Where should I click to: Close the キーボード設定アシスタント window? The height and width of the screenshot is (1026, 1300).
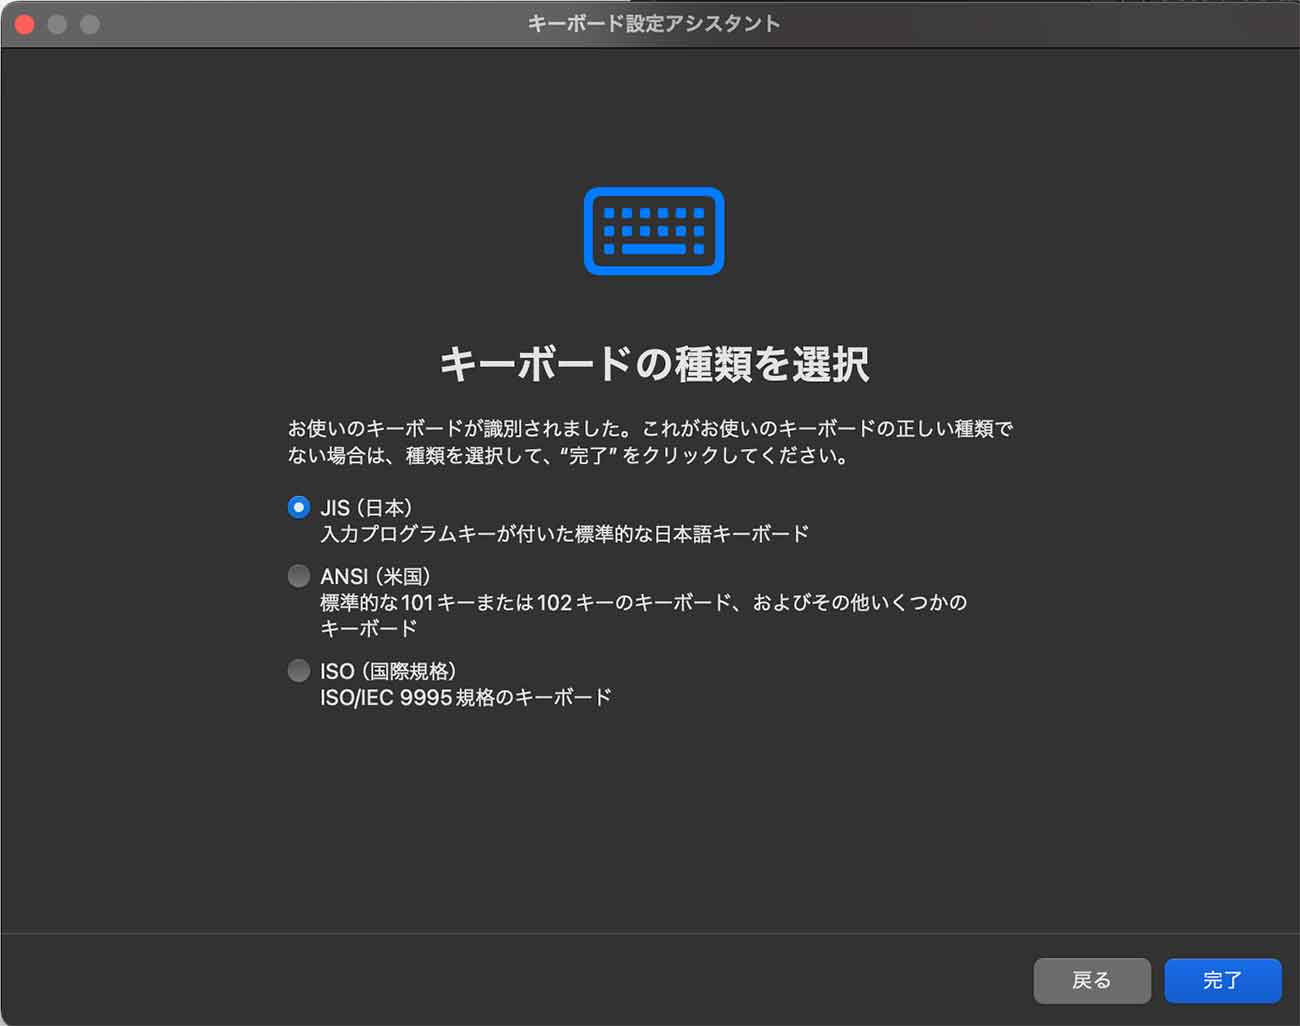pos(24,24)
